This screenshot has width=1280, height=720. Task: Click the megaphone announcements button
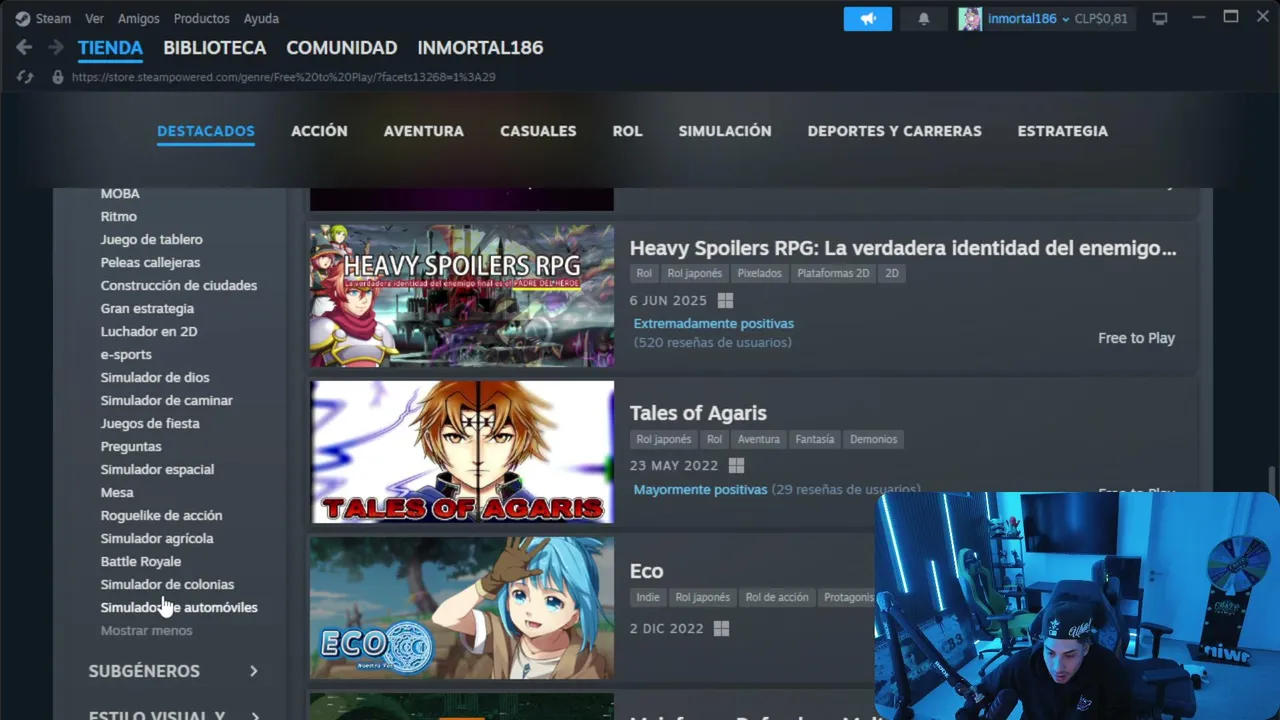(x=868, y=19)
